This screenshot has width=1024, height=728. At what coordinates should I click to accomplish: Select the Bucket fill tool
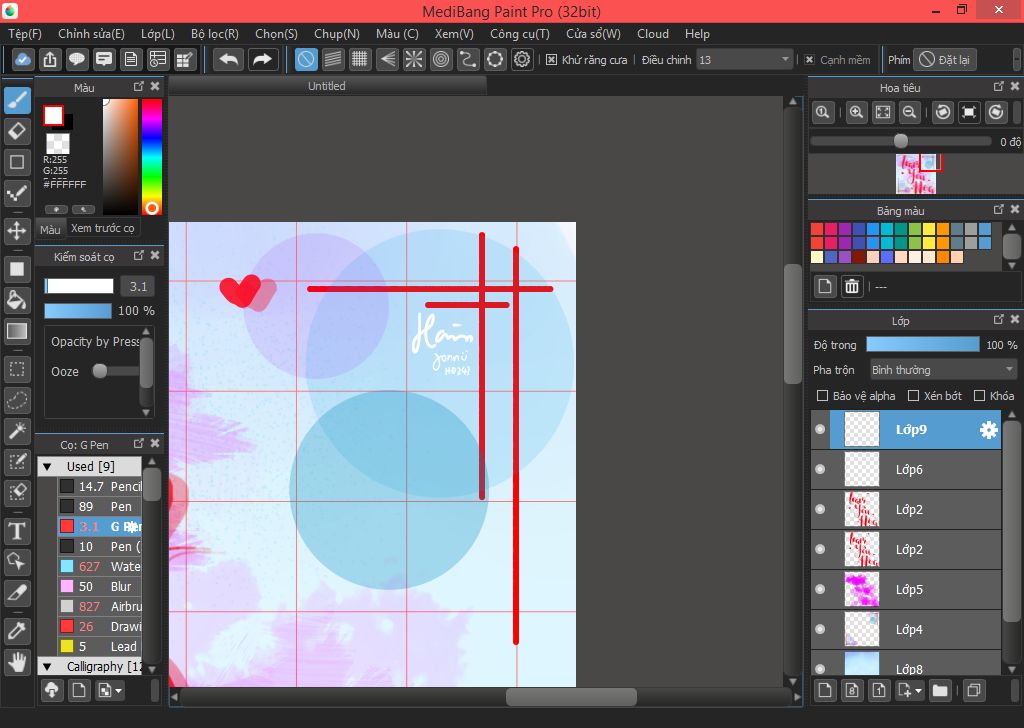pos(17,300)
